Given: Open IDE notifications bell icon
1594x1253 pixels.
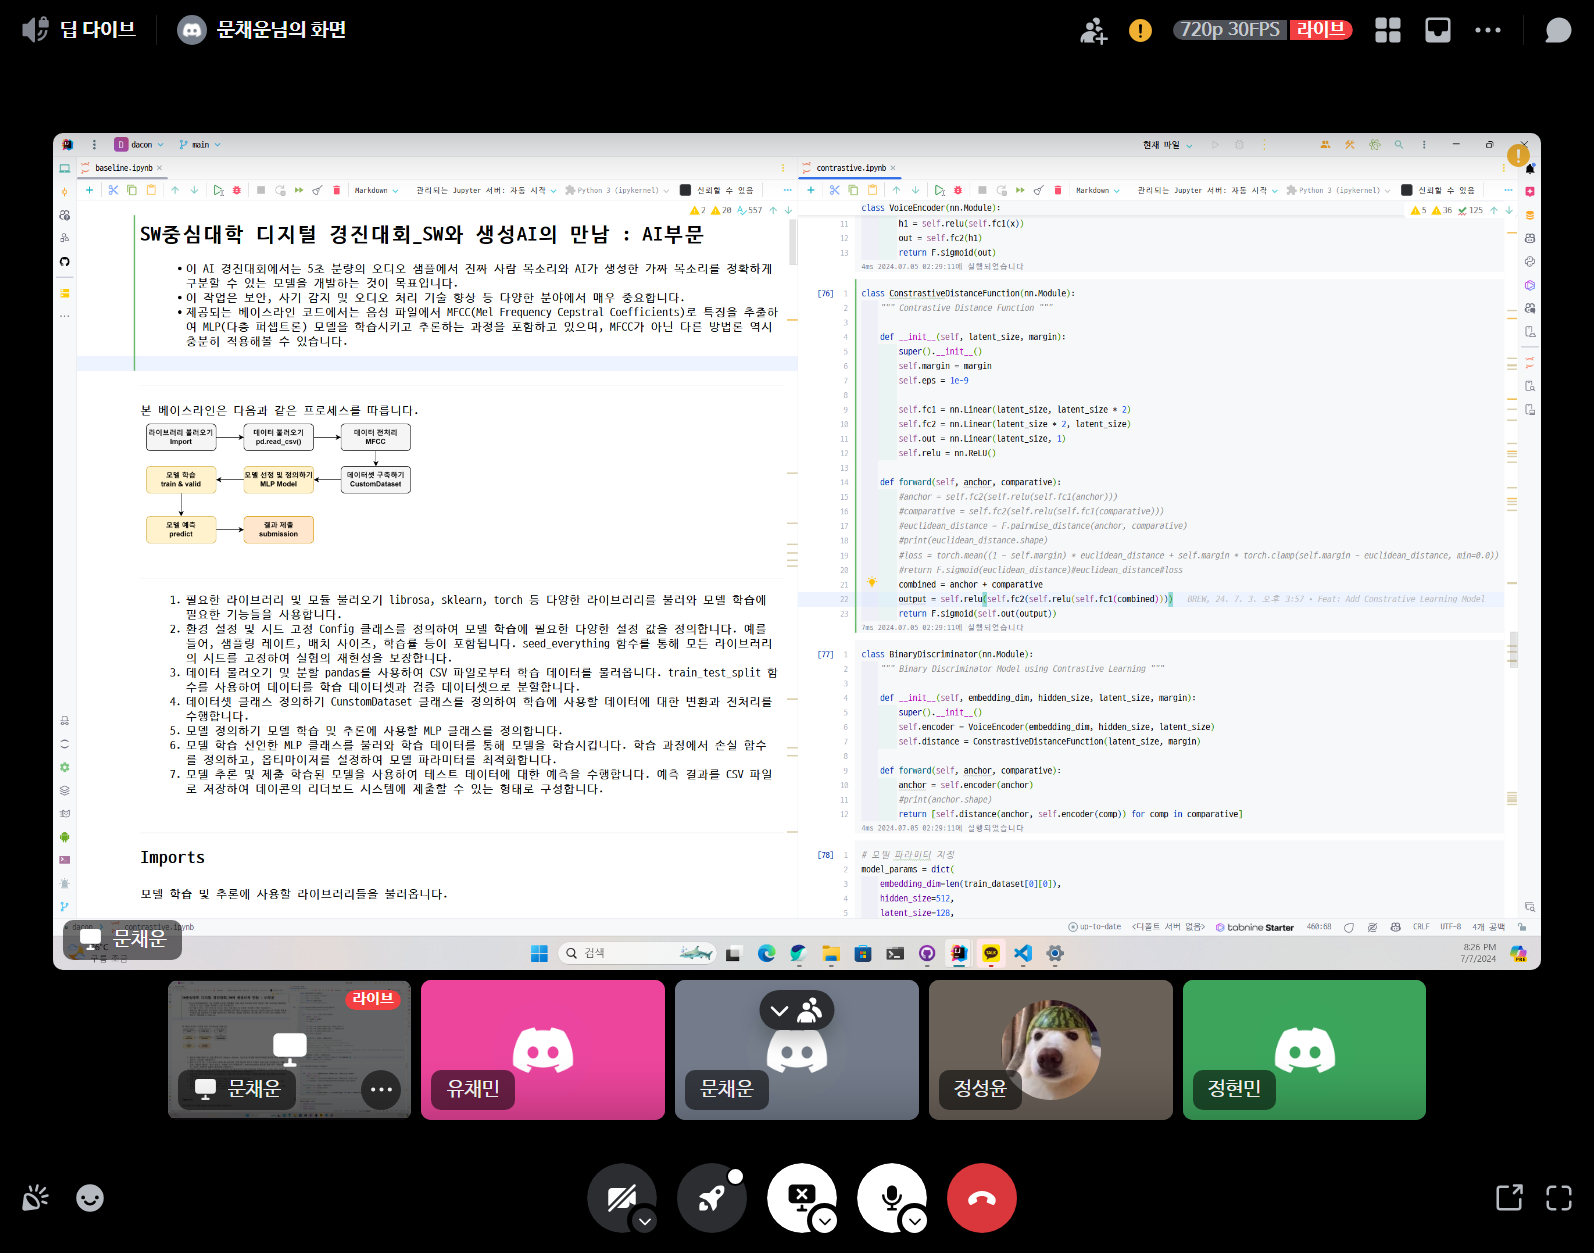Looking at the screenshot, I should coord(1530,168).
